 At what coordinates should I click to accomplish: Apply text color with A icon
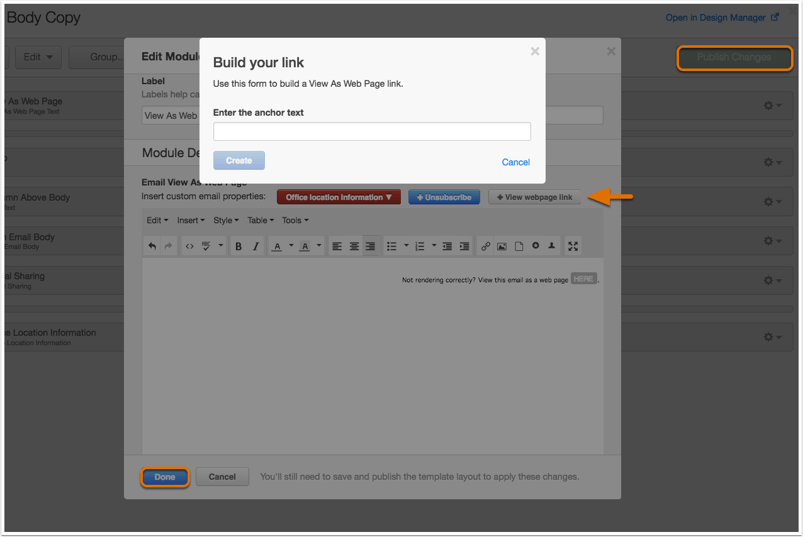coord(277,246)
